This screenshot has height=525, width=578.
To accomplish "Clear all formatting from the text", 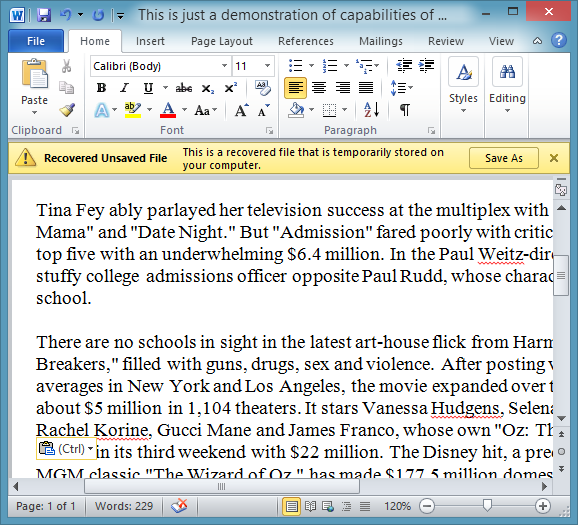I will click(x=263, y=88).
